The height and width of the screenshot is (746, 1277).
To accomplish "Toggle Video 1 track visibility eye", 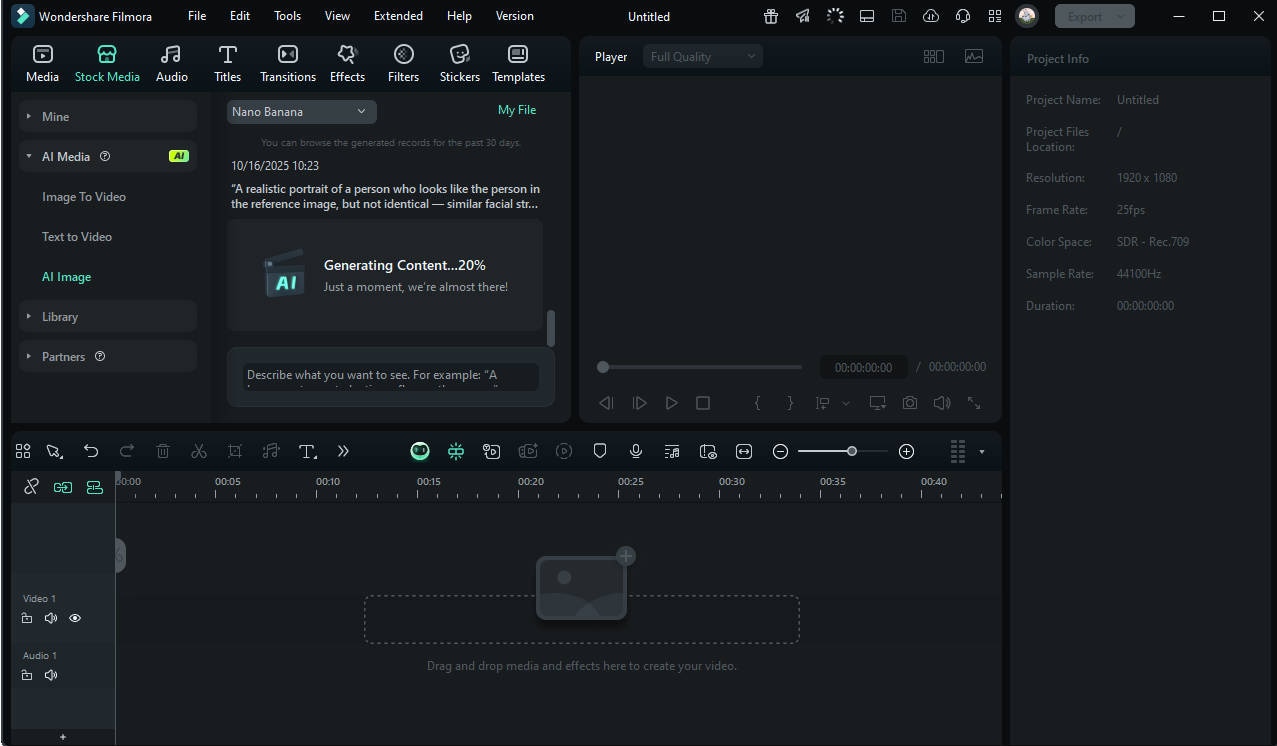I will [75, 618].
